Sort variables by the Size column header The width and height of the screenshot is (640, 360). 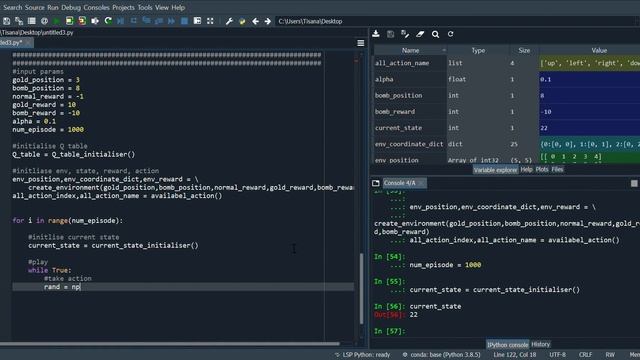tap(524, 50)
